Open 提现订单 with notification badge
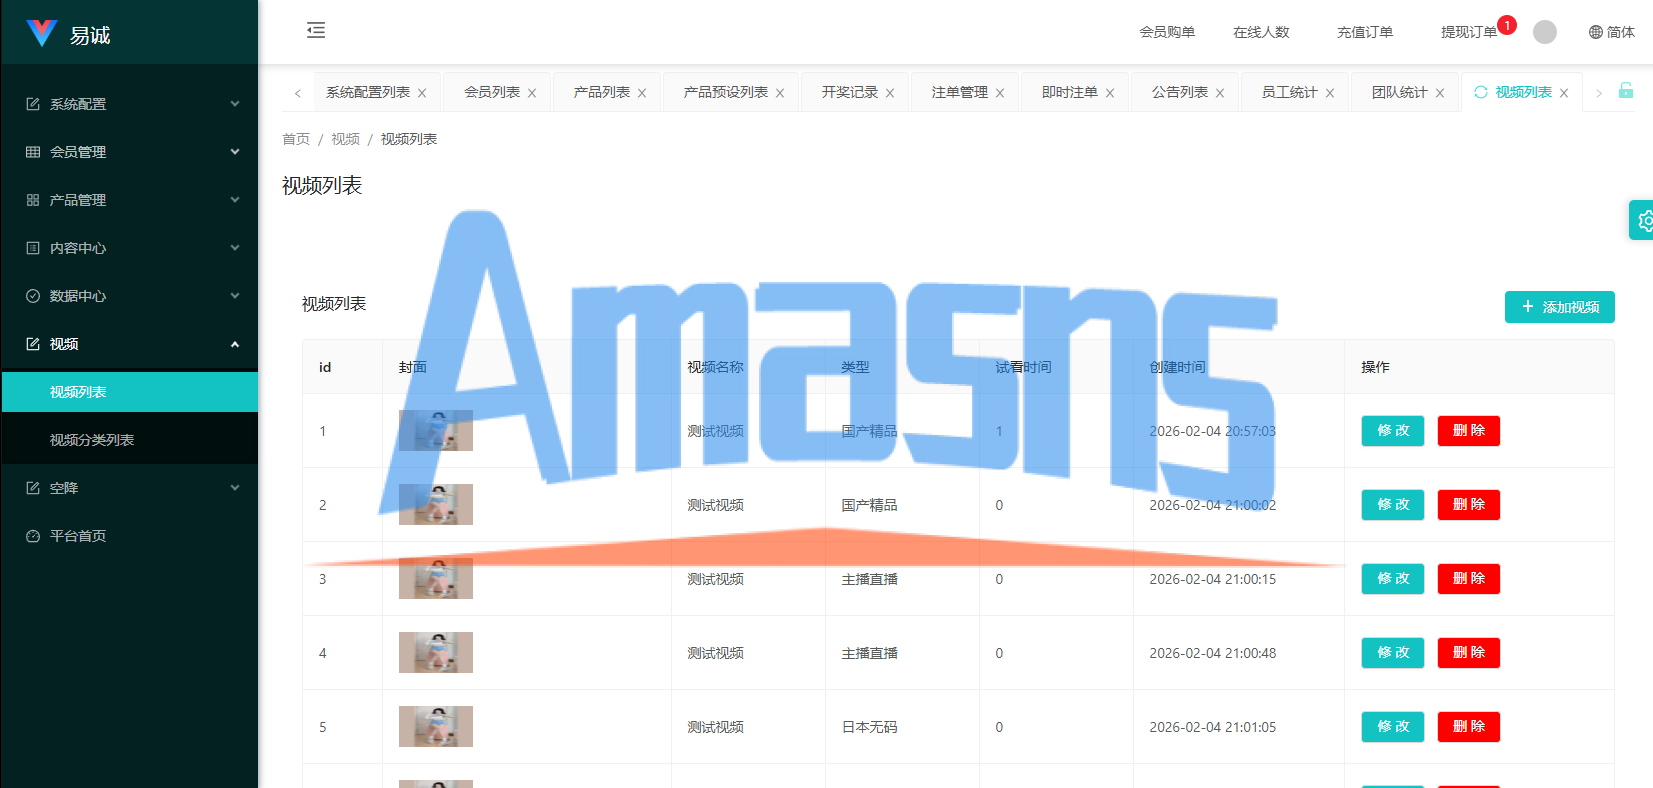1653x788 pixels. point(1468,32)
